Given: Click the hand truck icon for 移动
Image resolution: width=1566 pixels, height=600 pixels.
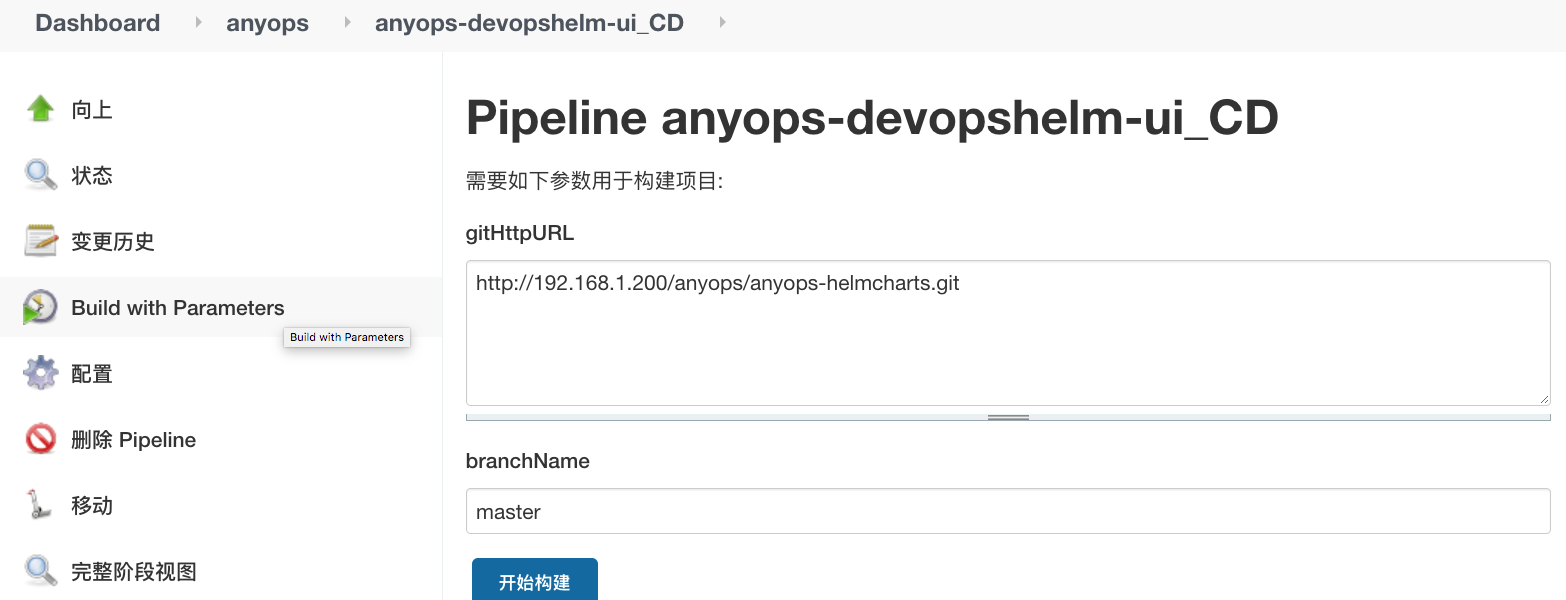Looking at the screenshot, I should pos(40,505).
